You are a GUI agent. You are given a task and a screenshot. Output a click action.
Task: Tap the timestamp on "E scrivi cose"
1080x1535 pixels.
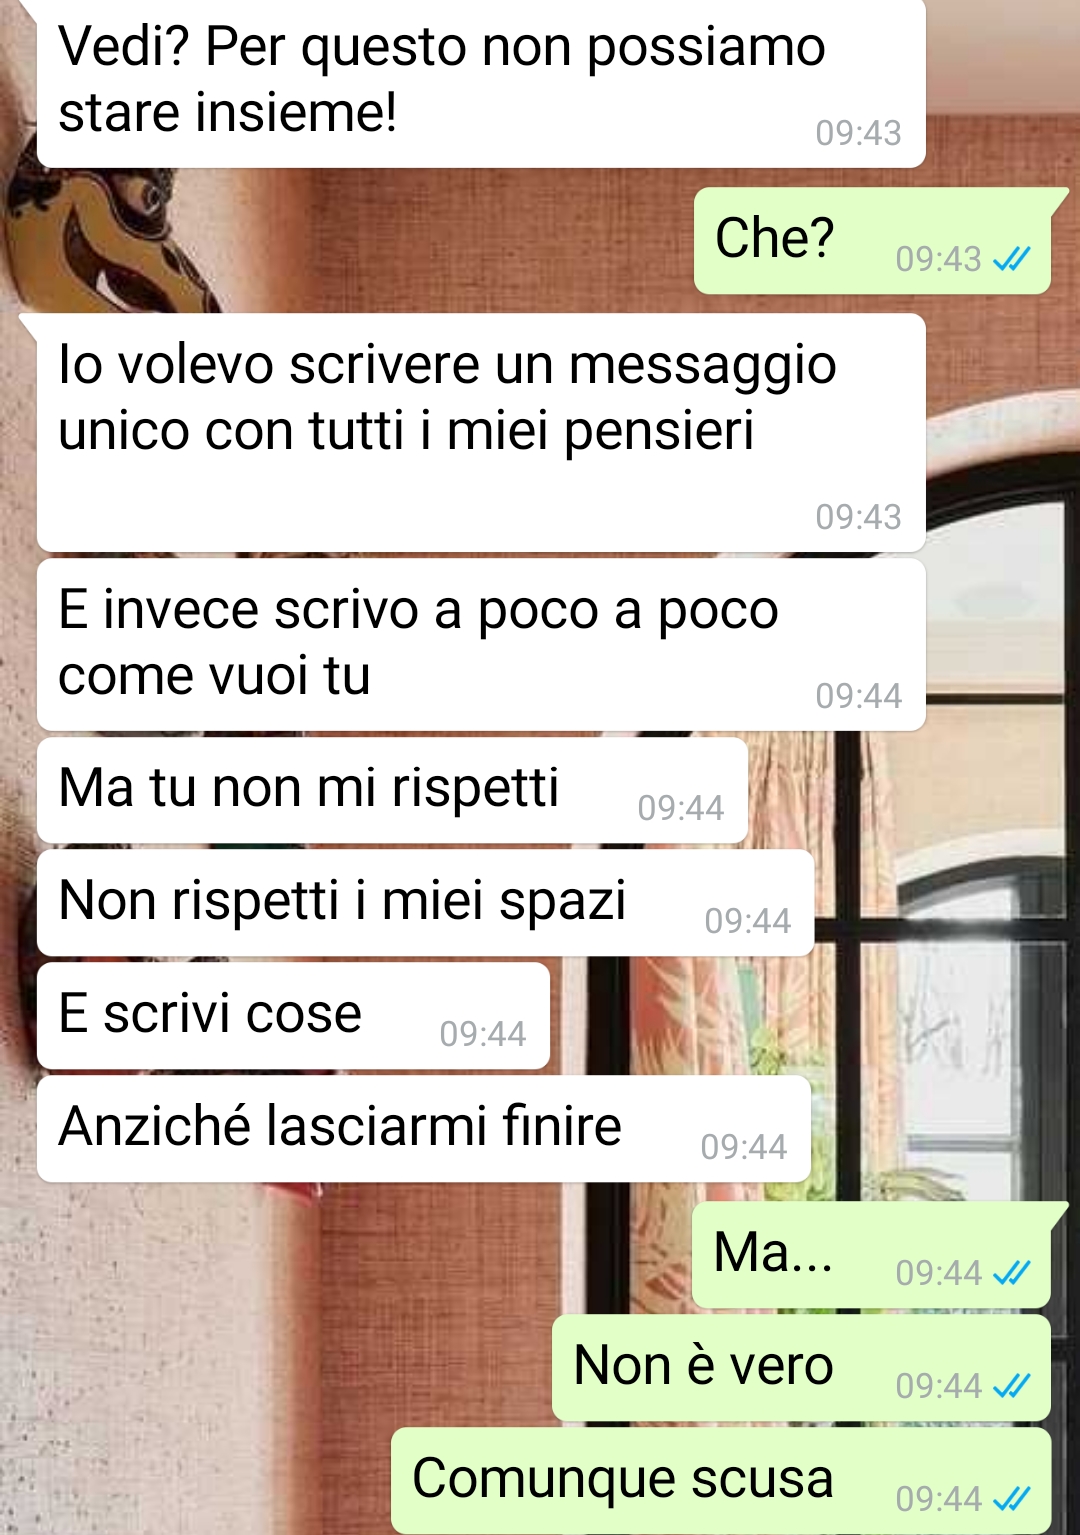pos(482,1034)
